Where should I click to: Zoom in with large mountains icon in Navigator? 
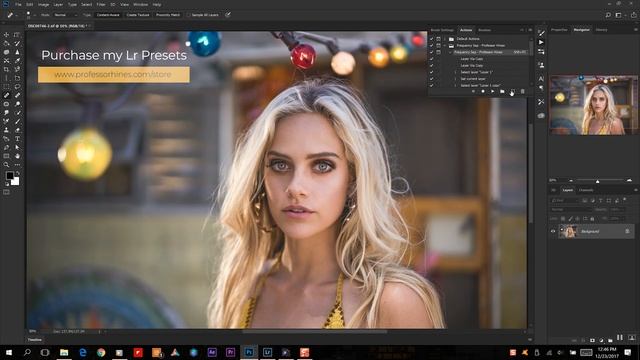pos(629,180)
